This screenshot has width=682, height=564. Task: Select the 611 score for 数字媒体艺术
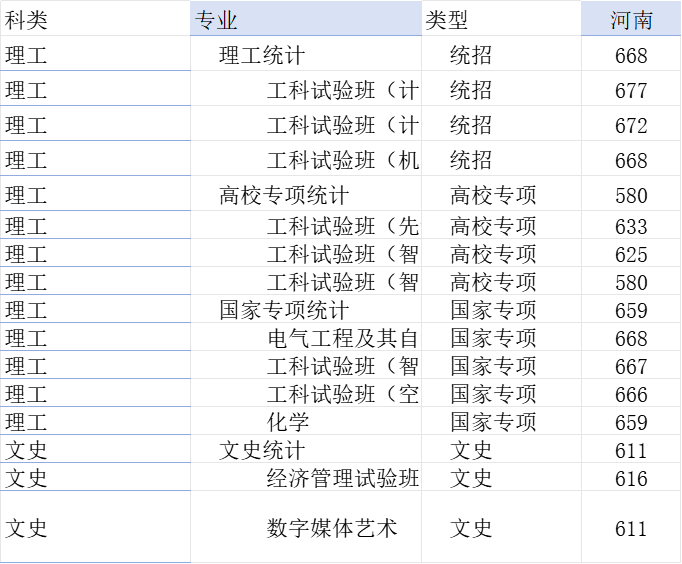pyautogui.click(x=631, y=528)
